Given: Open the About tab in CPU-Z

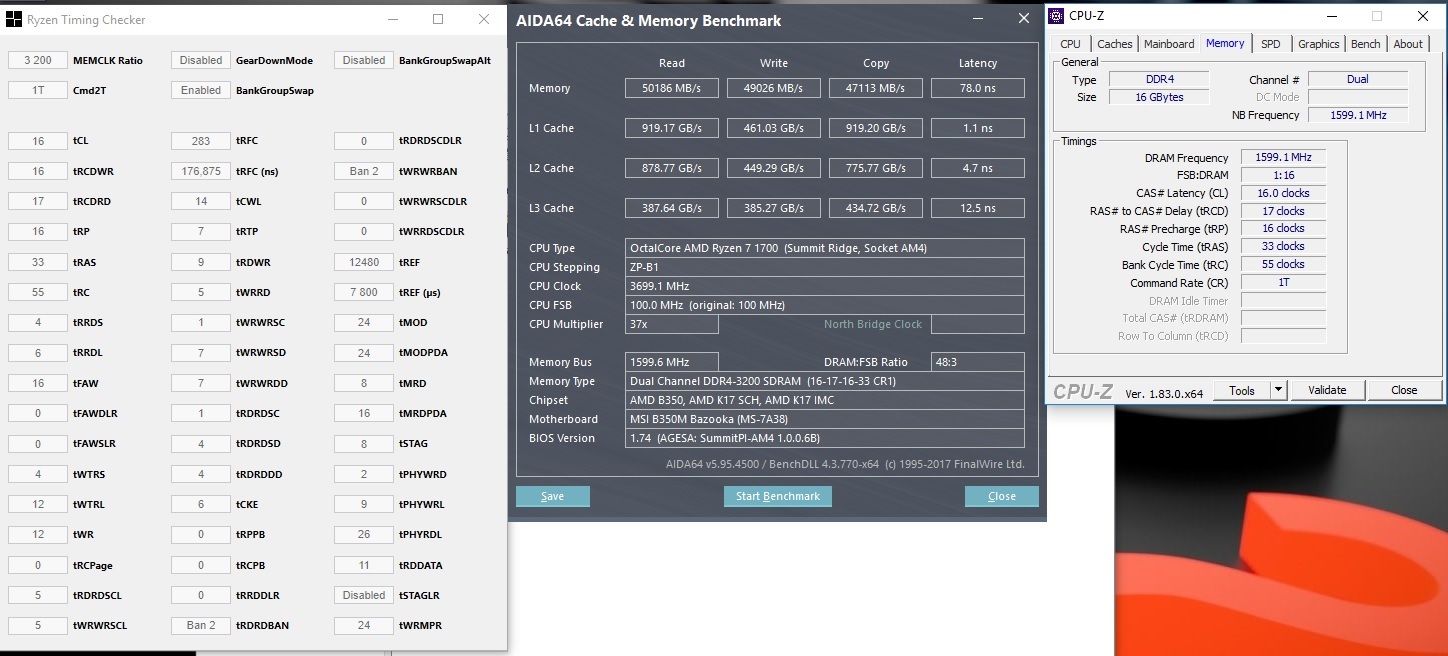Looking at the screenshot, I should tap(1408, 44).
